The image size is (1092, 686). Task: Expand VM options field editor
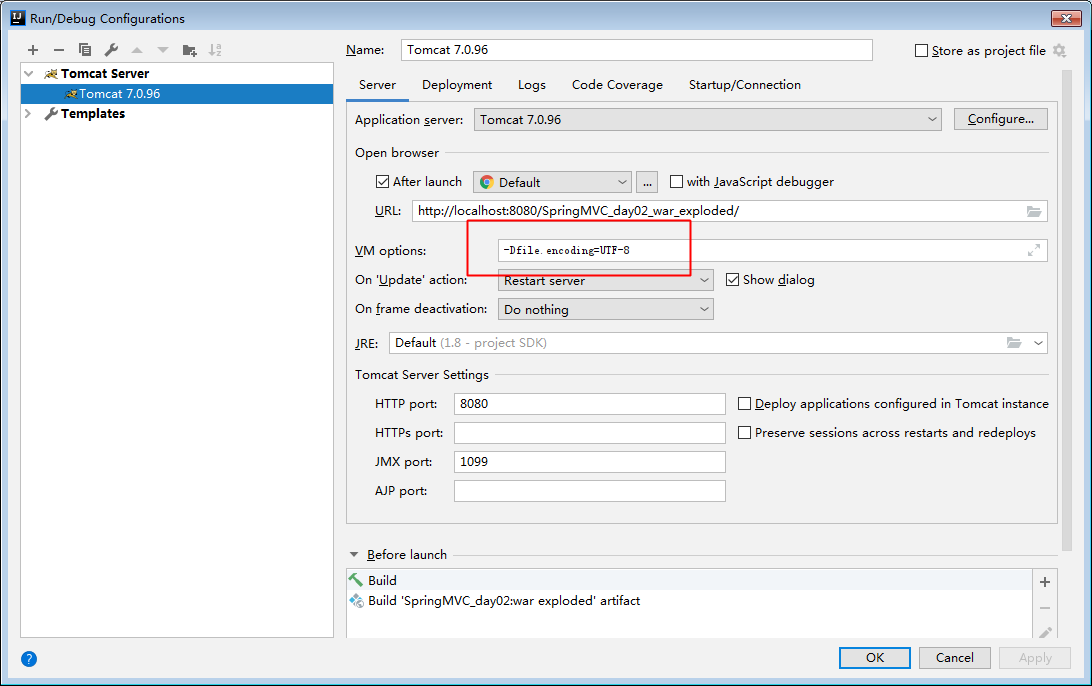pos(1034,250)
